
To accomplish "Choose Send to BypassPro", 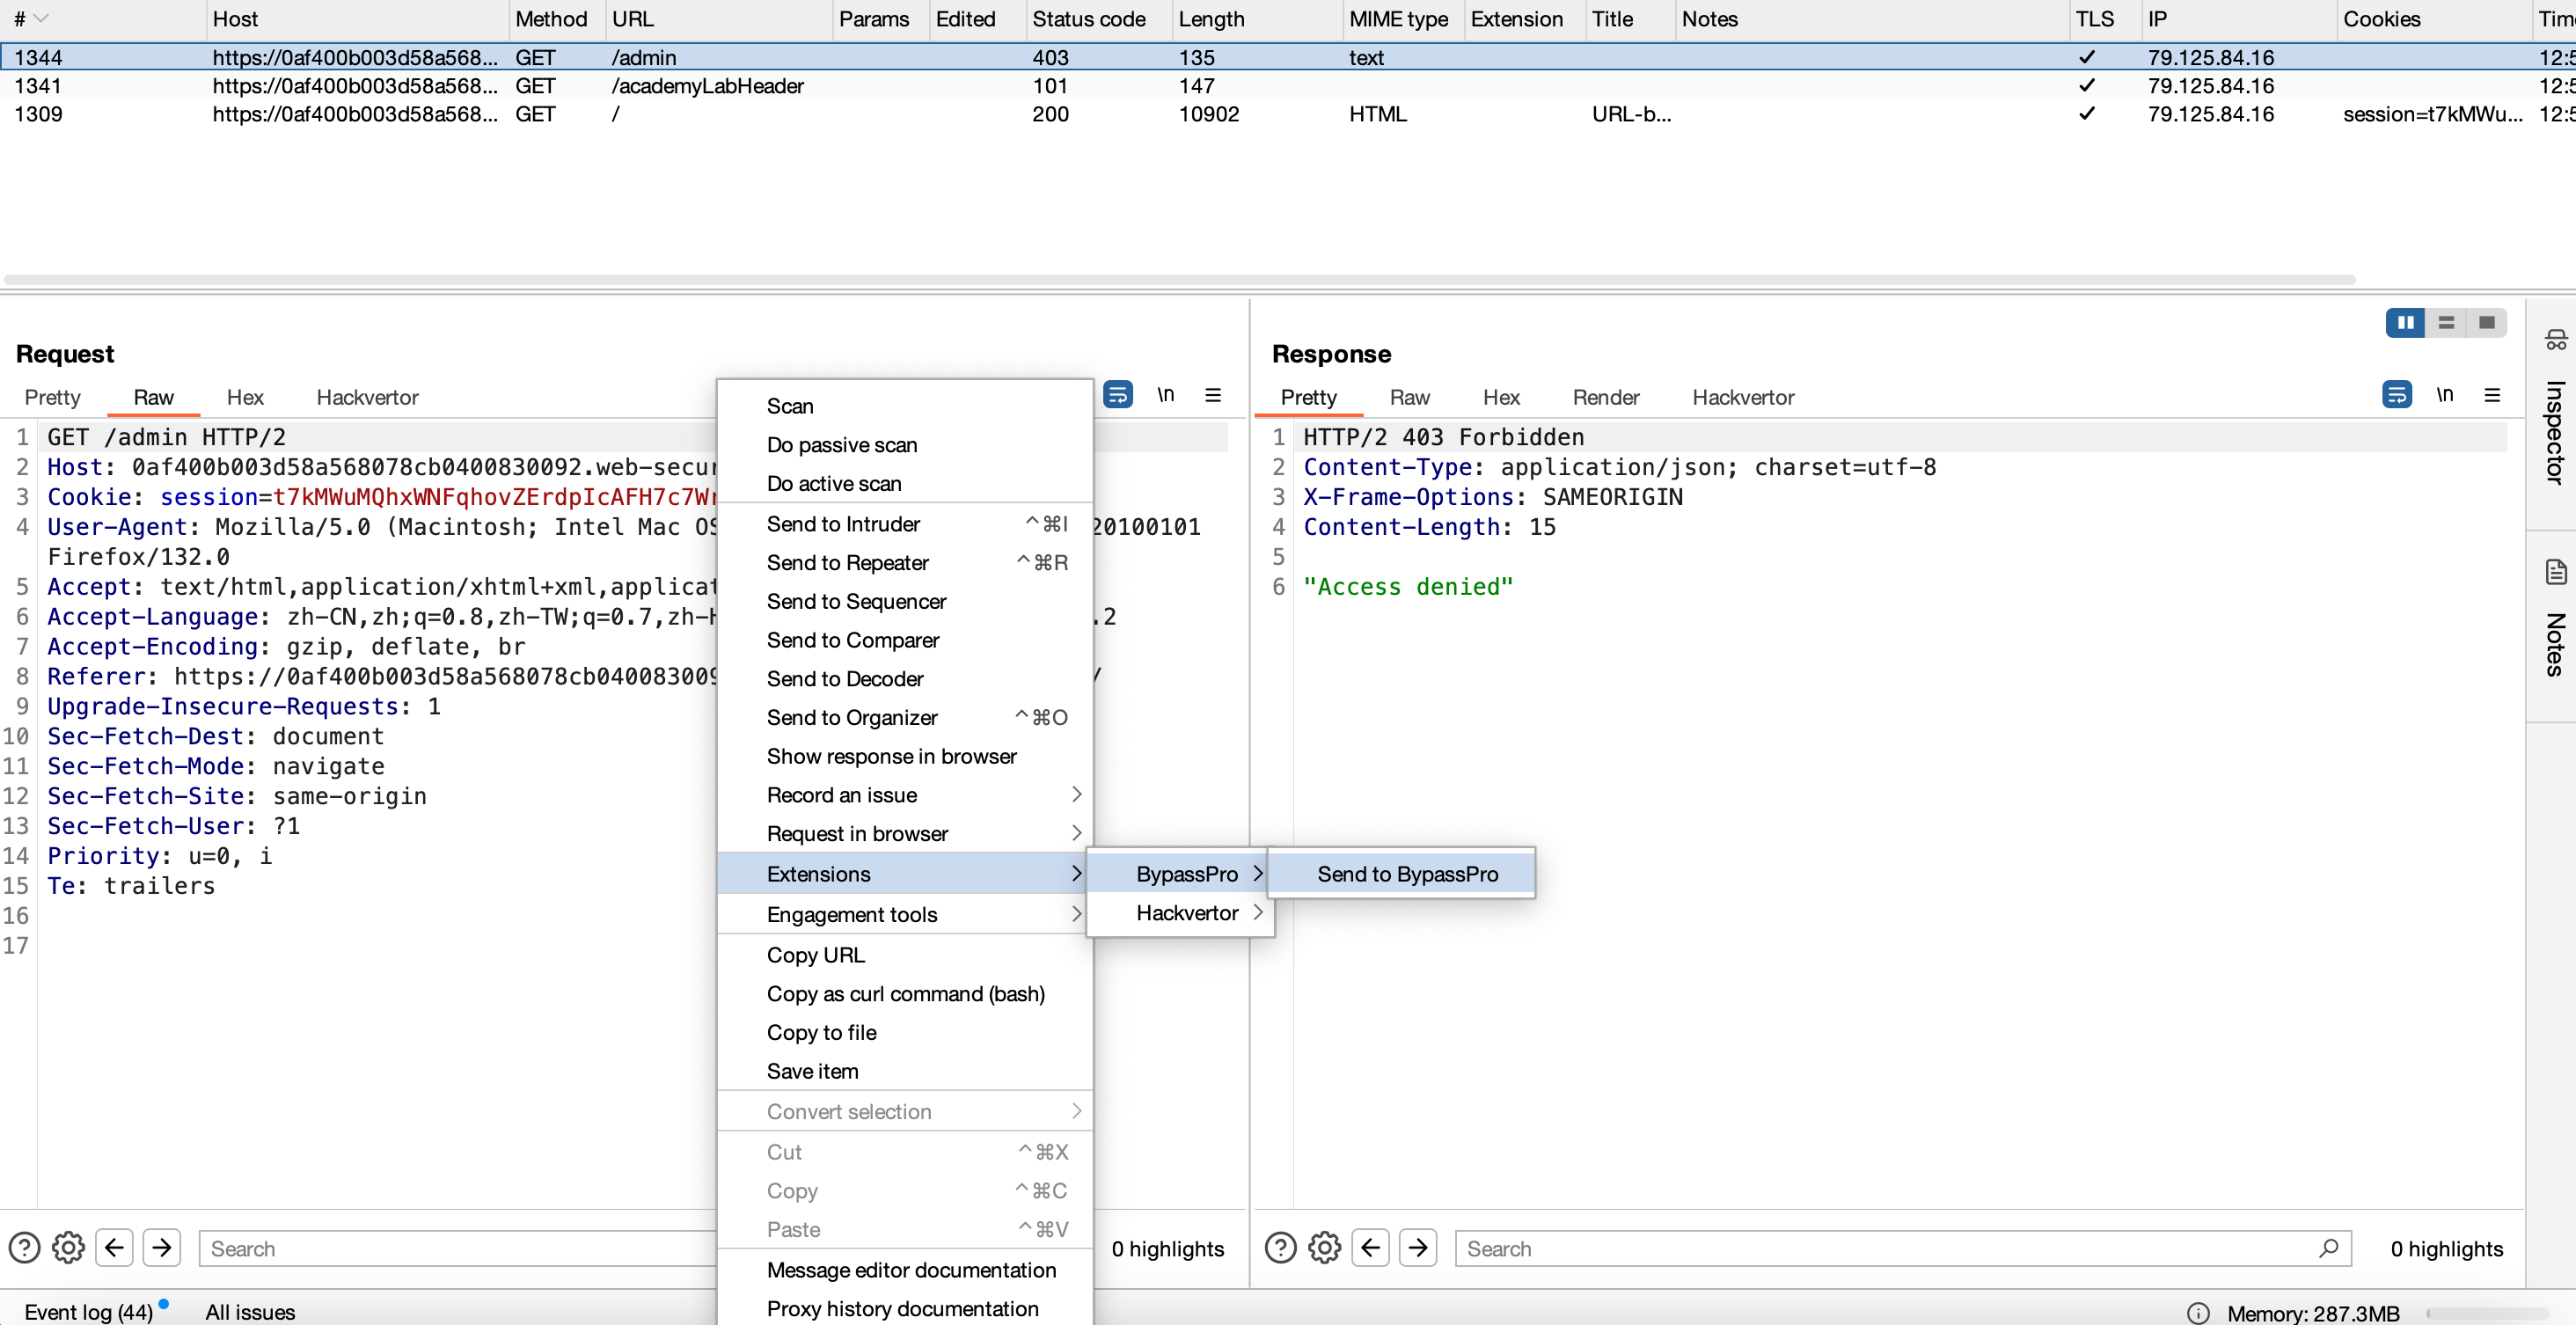I will (x=1401, y=873).
